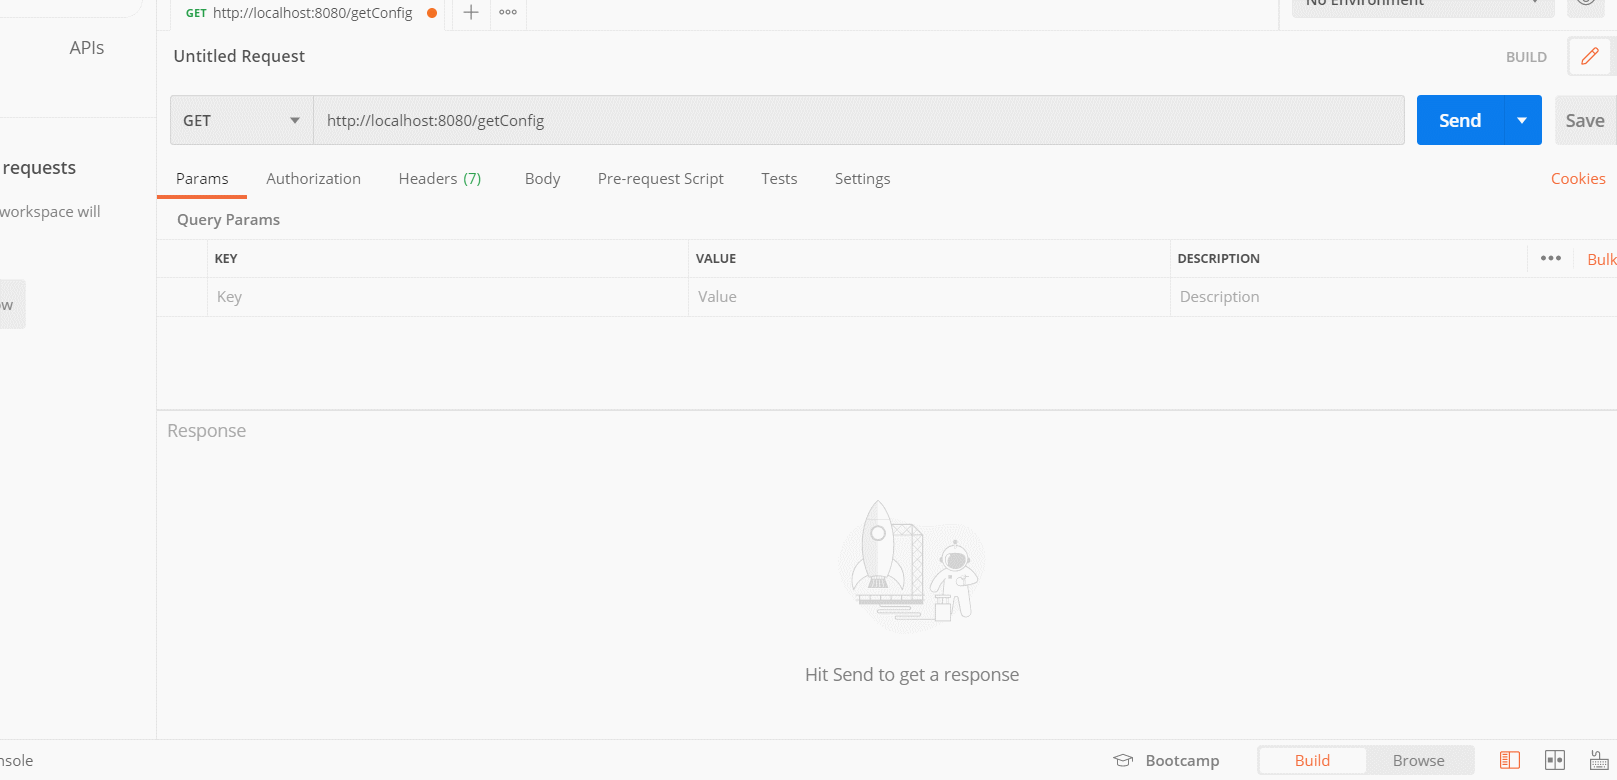Click the blue Send button

(x=1460, y=121)
